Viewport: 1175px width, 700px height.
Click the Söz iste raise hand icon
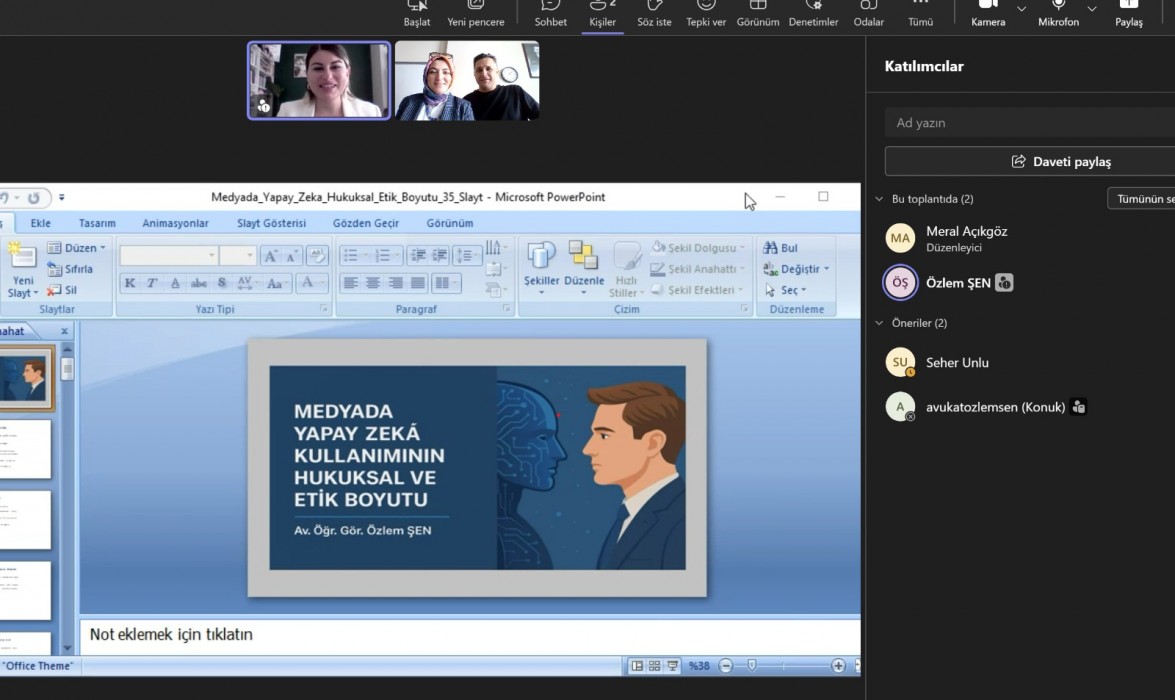(x=654, y=13)
